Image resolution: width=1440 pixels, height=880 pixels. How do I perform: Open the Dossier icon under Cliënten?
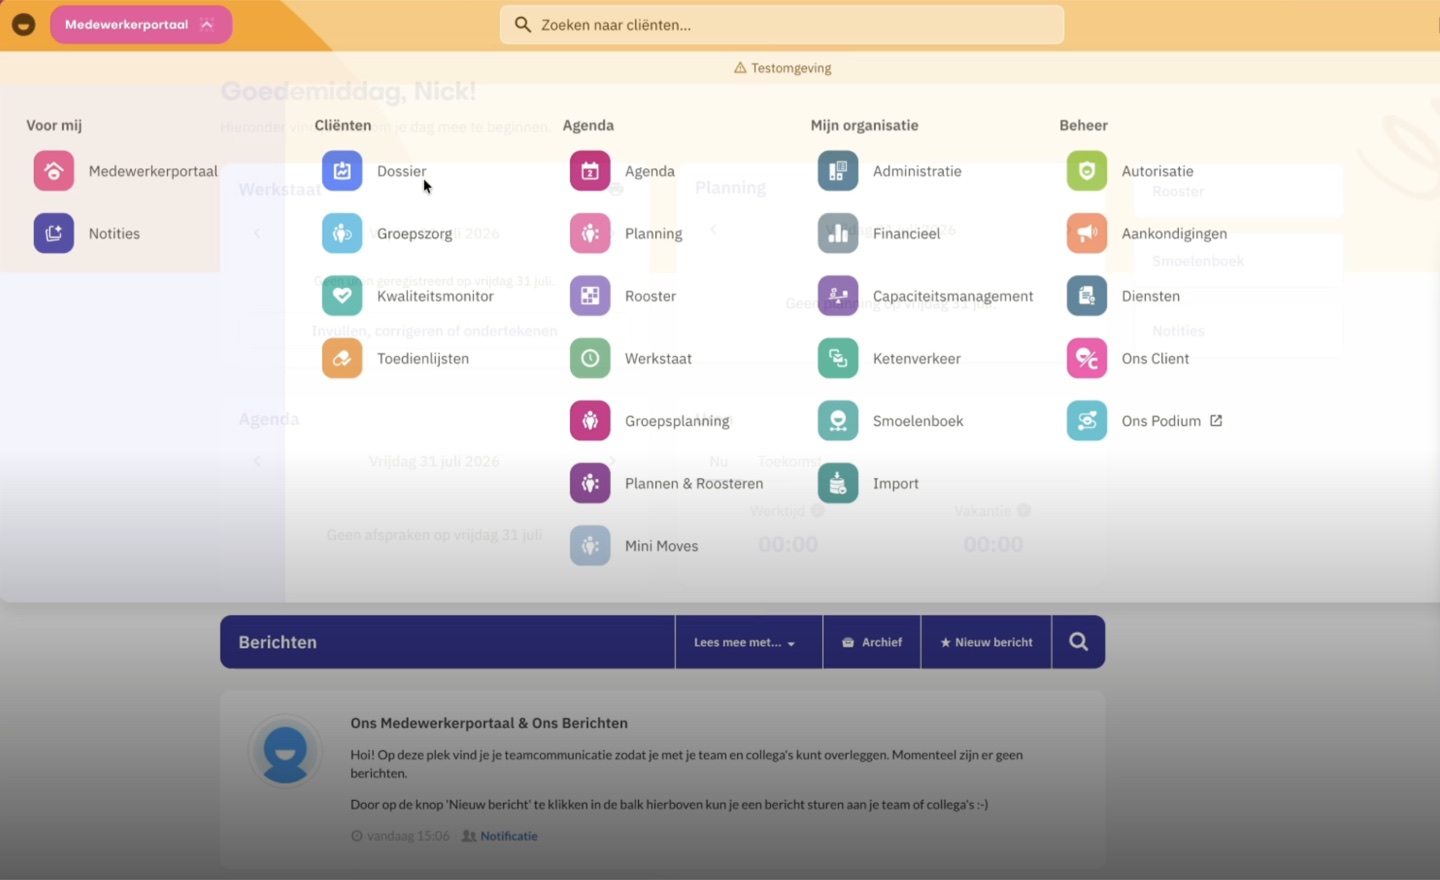(x=342, y=171)
